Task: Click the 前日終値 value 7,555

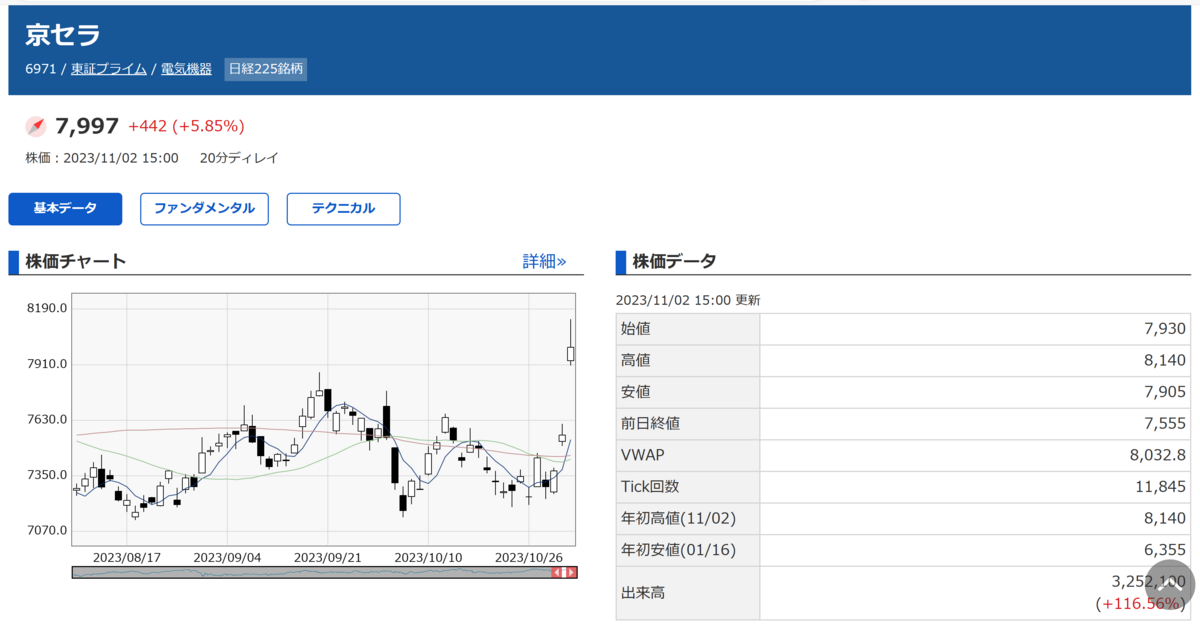Action: tap(1164, 423)
